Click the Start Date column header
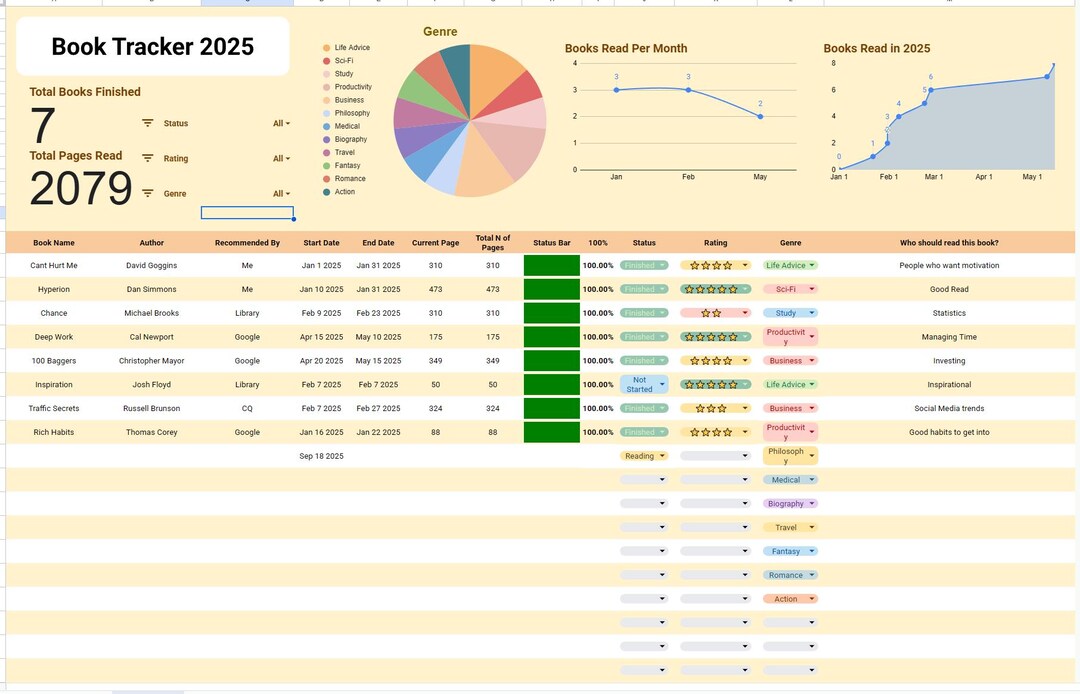Screen dimensions: 1080x694 [321, 242]
